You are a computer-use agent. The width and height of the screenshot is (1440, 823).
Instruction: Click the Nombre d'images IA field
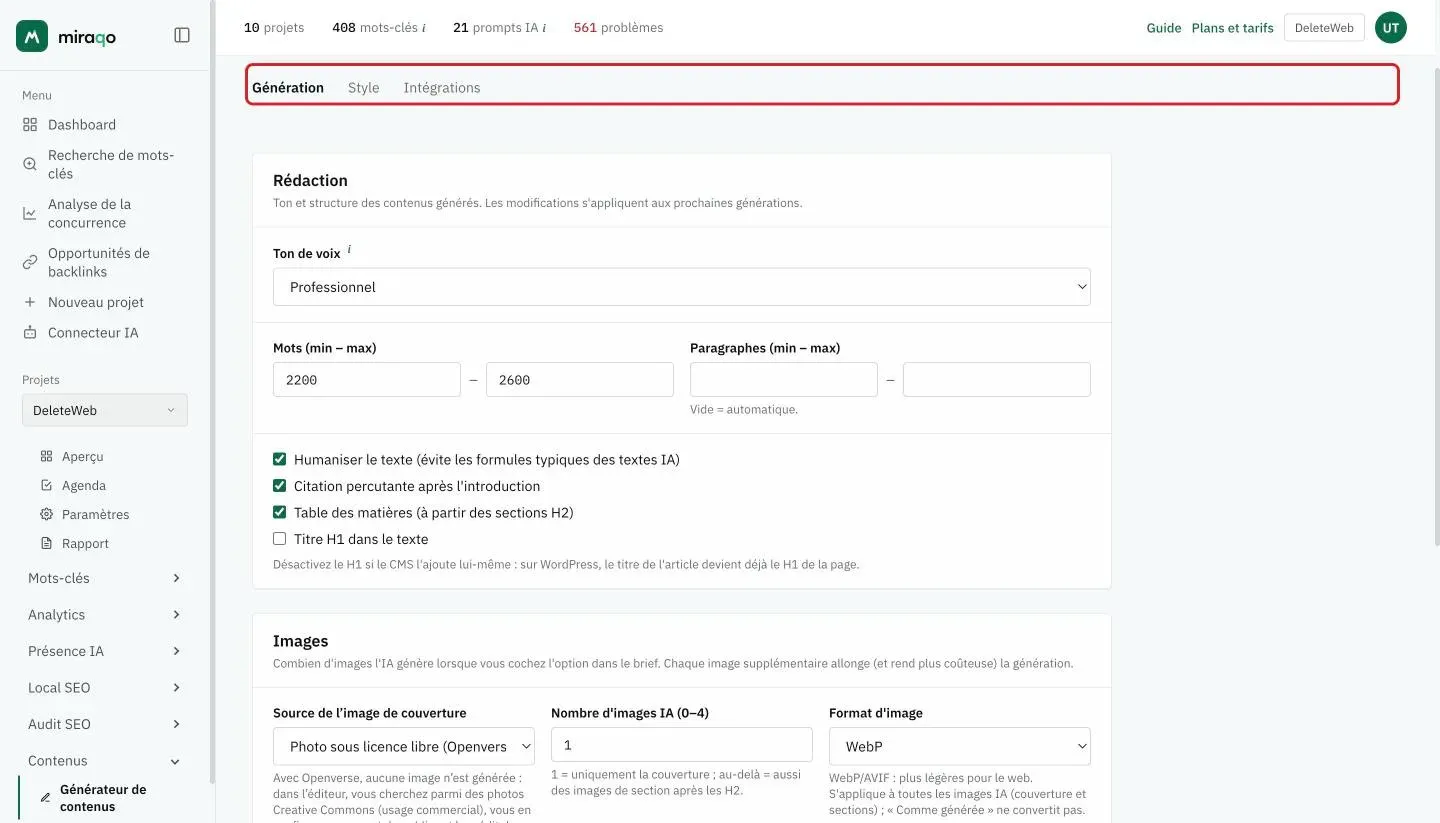(x=682, y=745)
